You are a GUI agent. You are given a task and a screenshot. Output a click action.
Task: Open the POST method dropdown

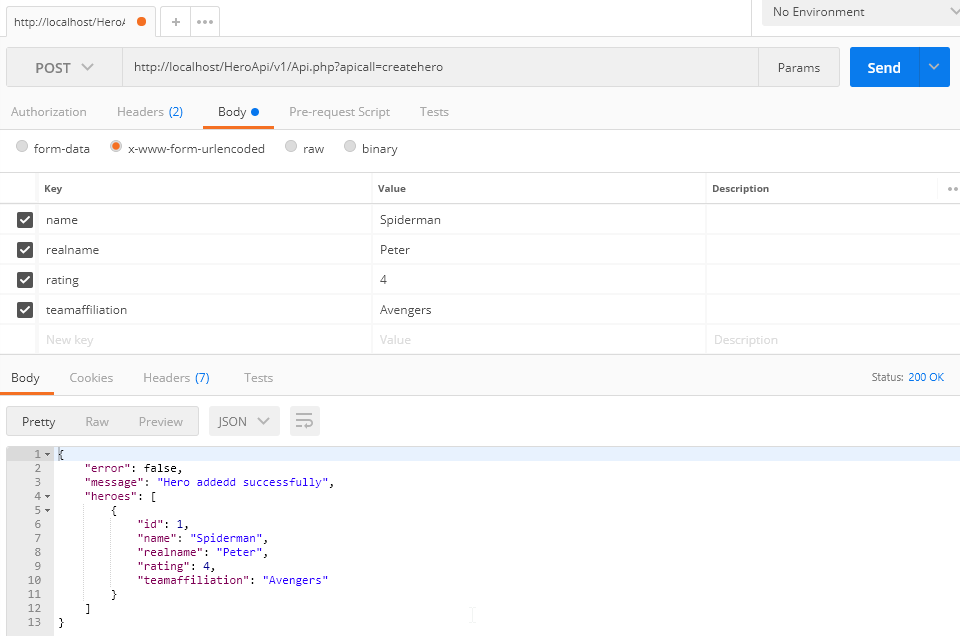click(x=64, y=68)
